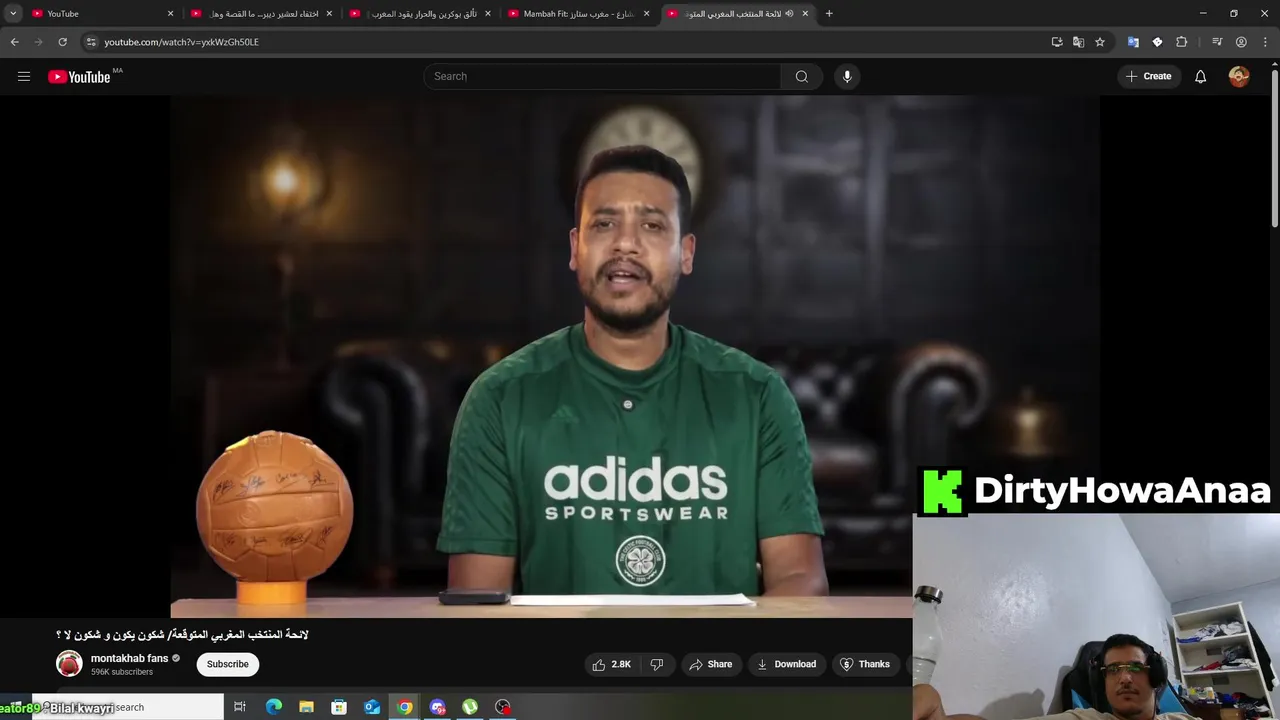This screenshot has width=1280, height=720.
Task: Open File Explorer from taskbar
Action: (x=306, y=707)
